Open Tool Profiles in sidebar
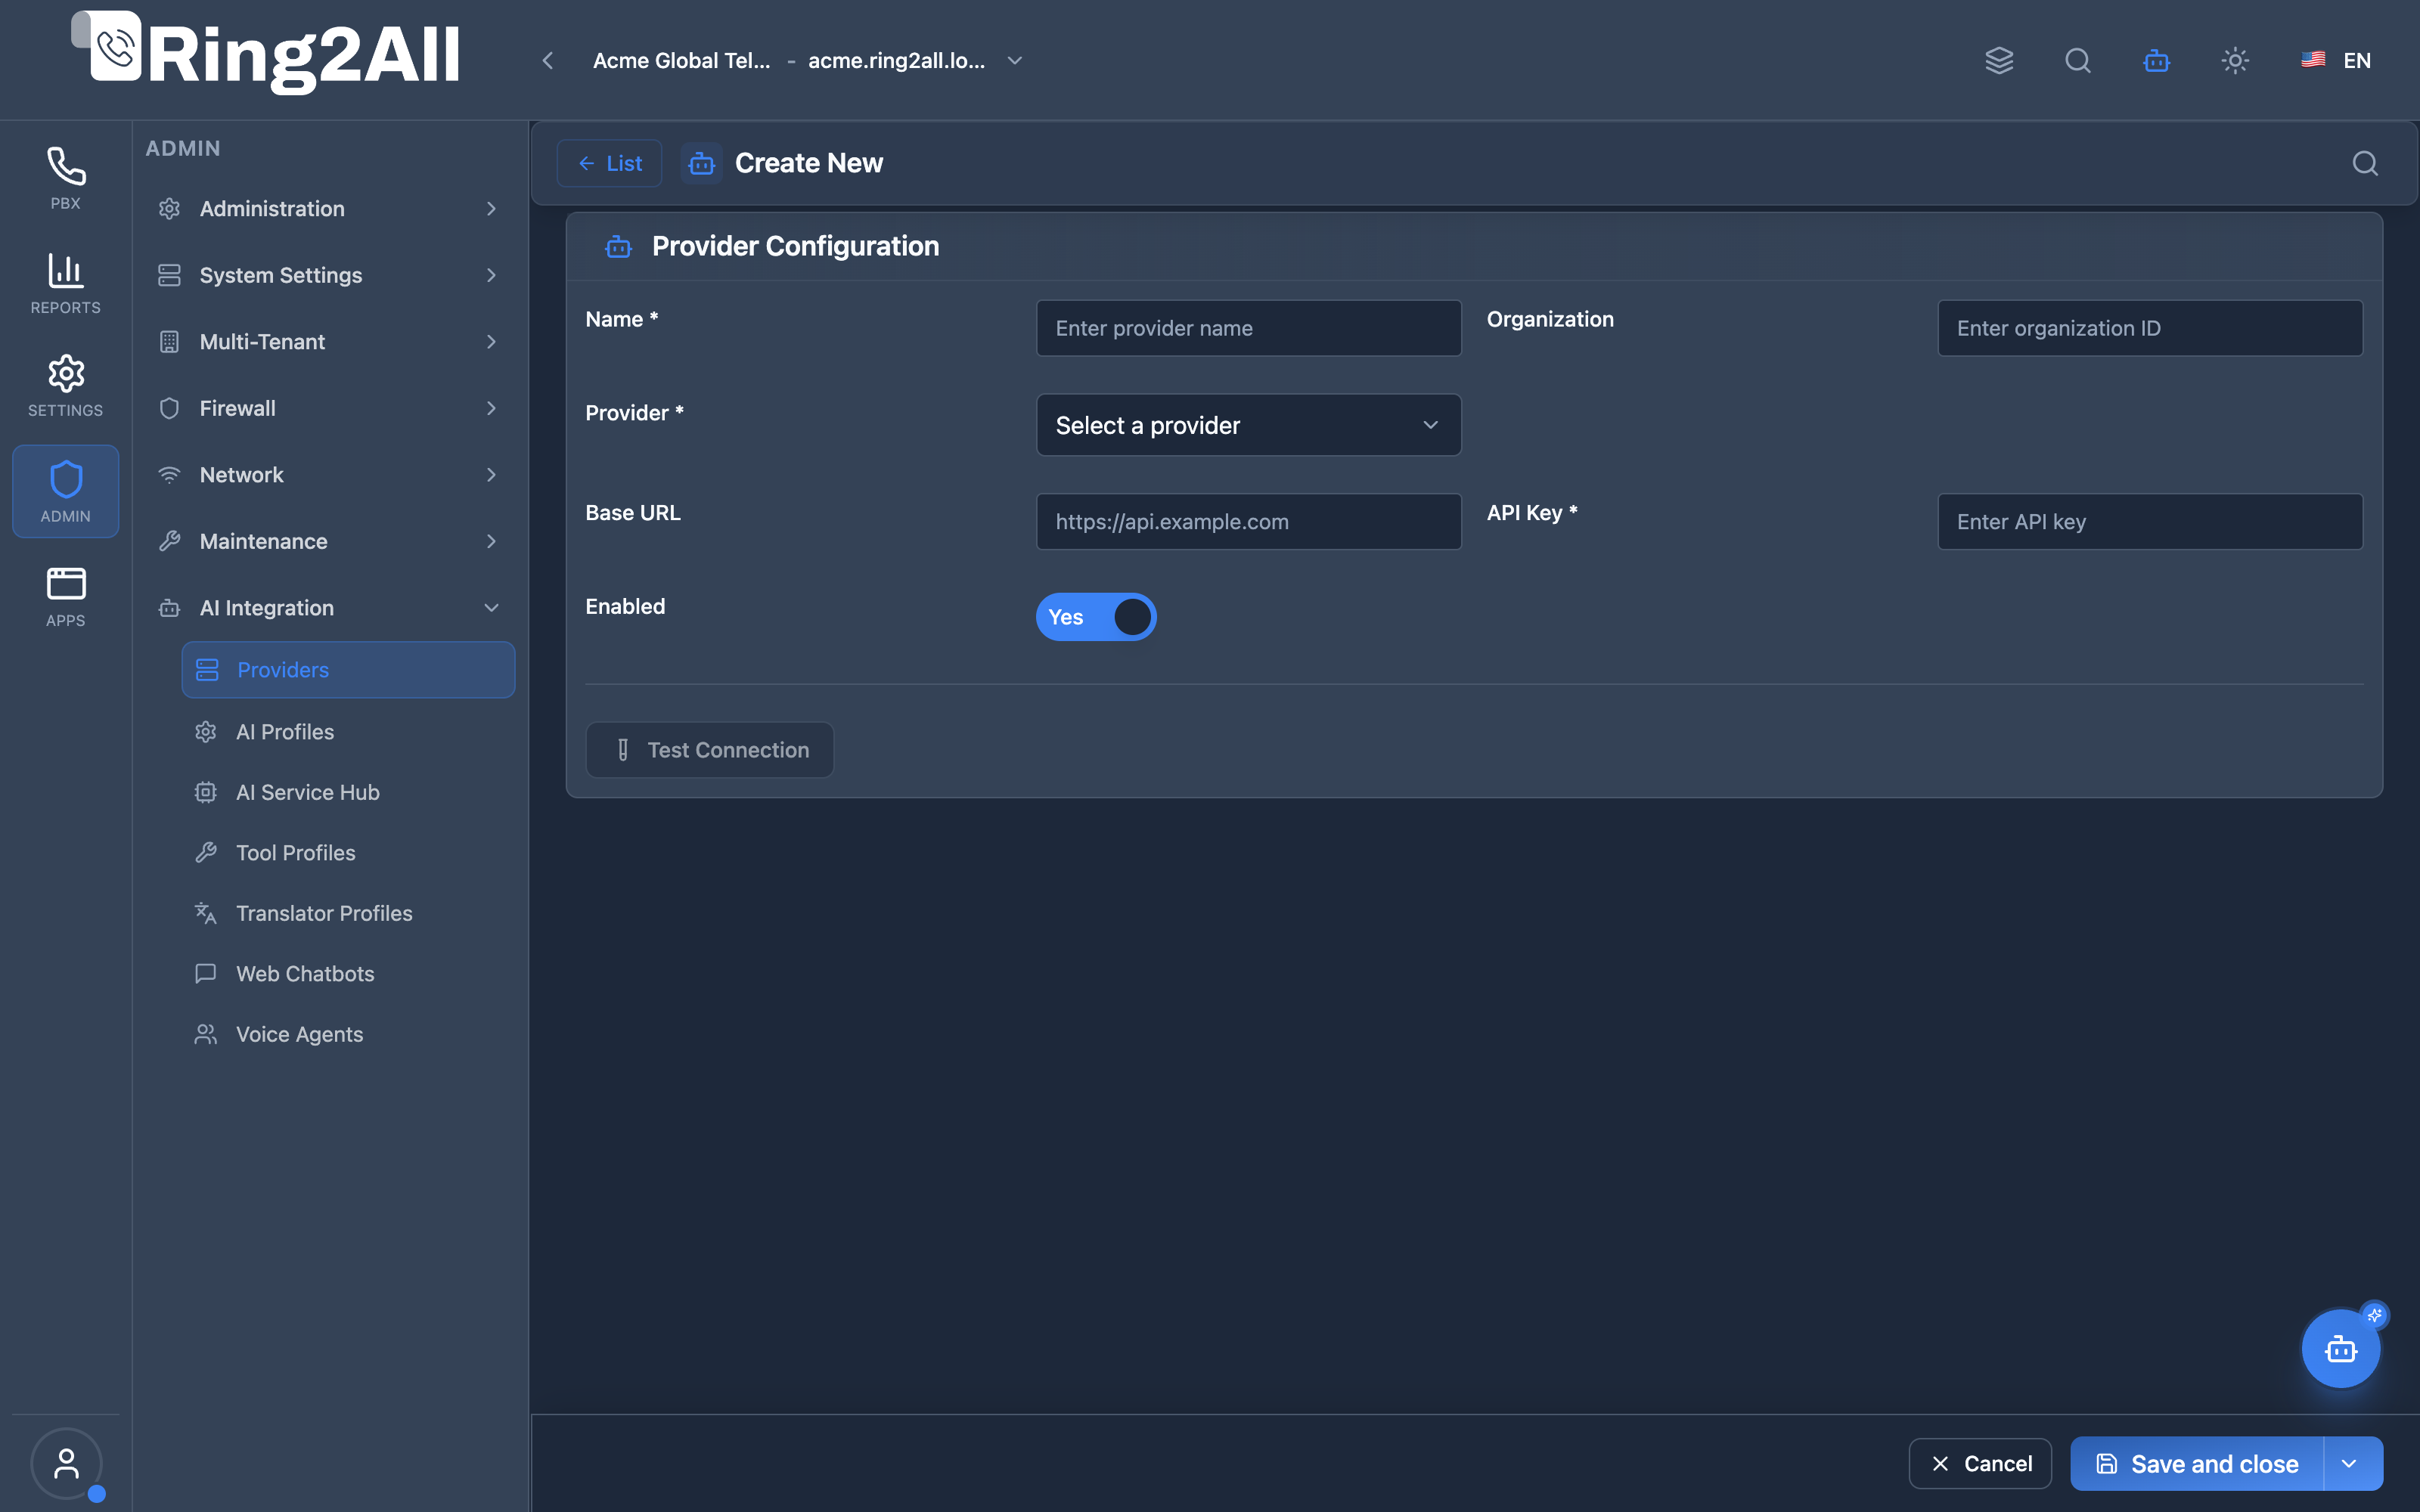This screenshot has height=1512, width=2420. pyautogui.click(x=348, y=853)
